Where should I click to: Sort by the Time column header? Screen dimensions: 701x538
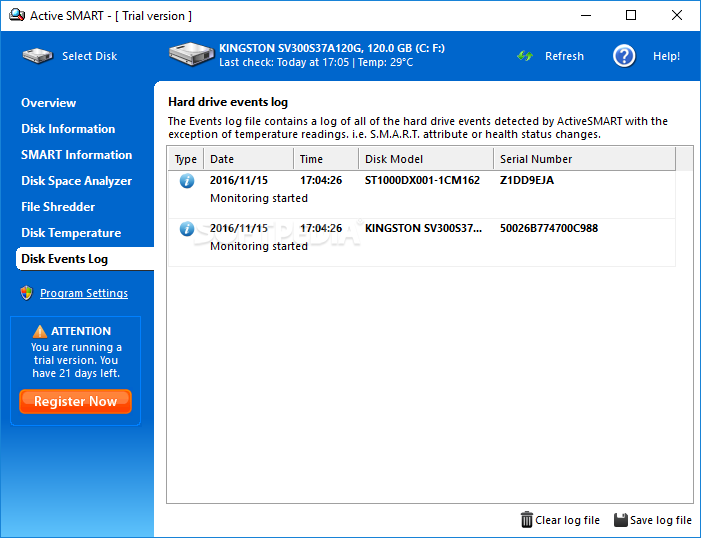326,159
